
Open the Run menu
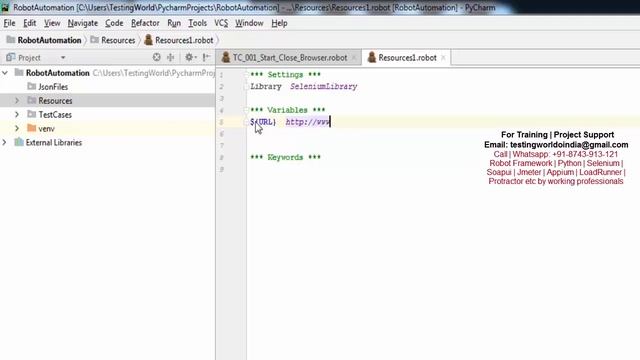[x=174, y=23]
